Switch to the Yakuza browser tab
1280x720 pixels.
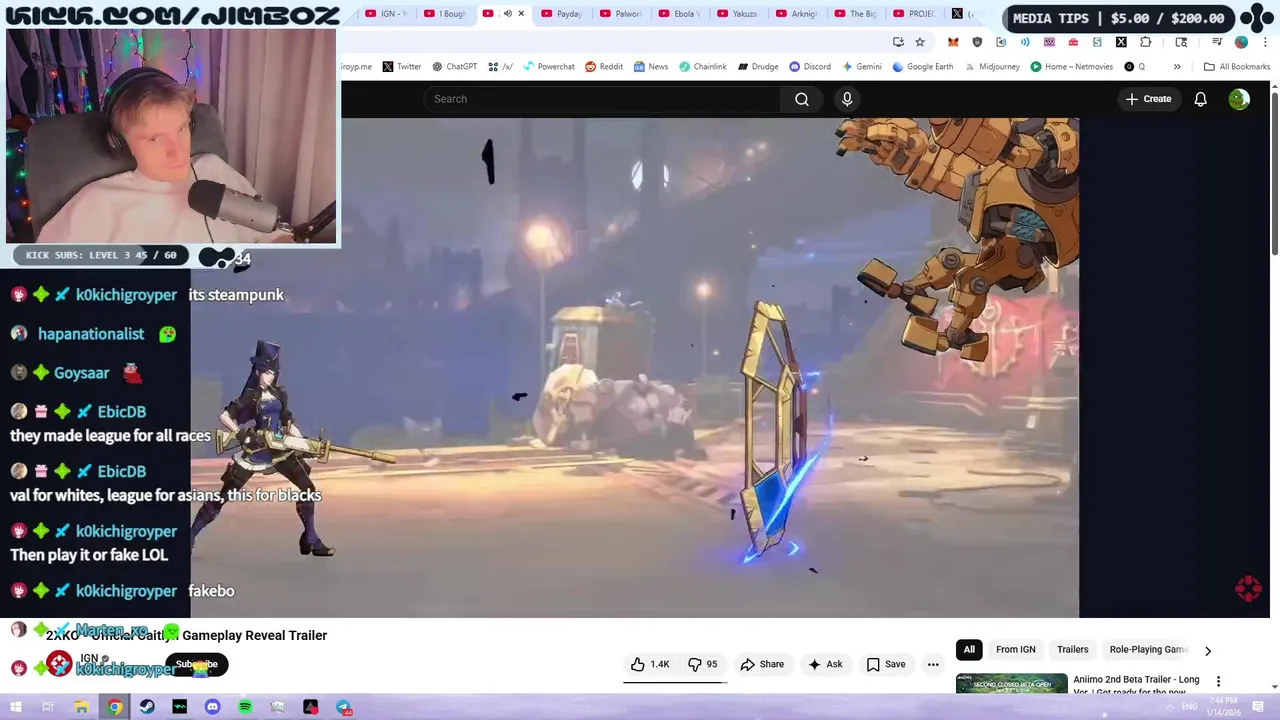point(737,14)
